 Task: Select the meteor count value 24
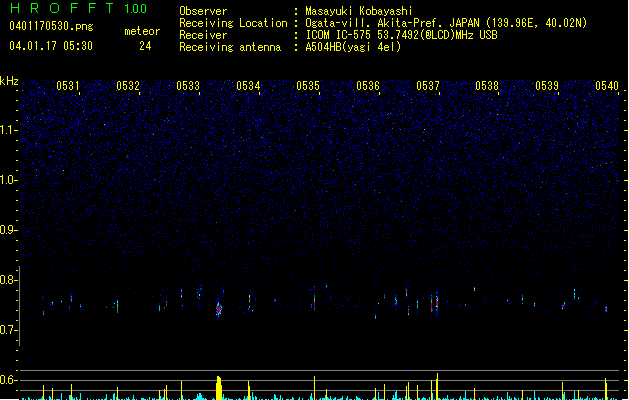pyautogui.click(x=145, y=46)
